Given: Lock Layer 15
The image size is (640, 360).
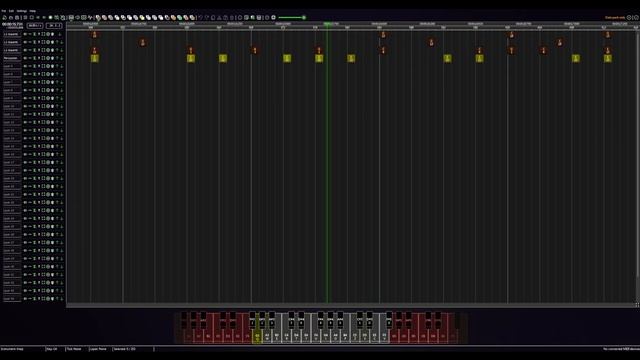Looking at the screenshot, I should tap(35, 146).
